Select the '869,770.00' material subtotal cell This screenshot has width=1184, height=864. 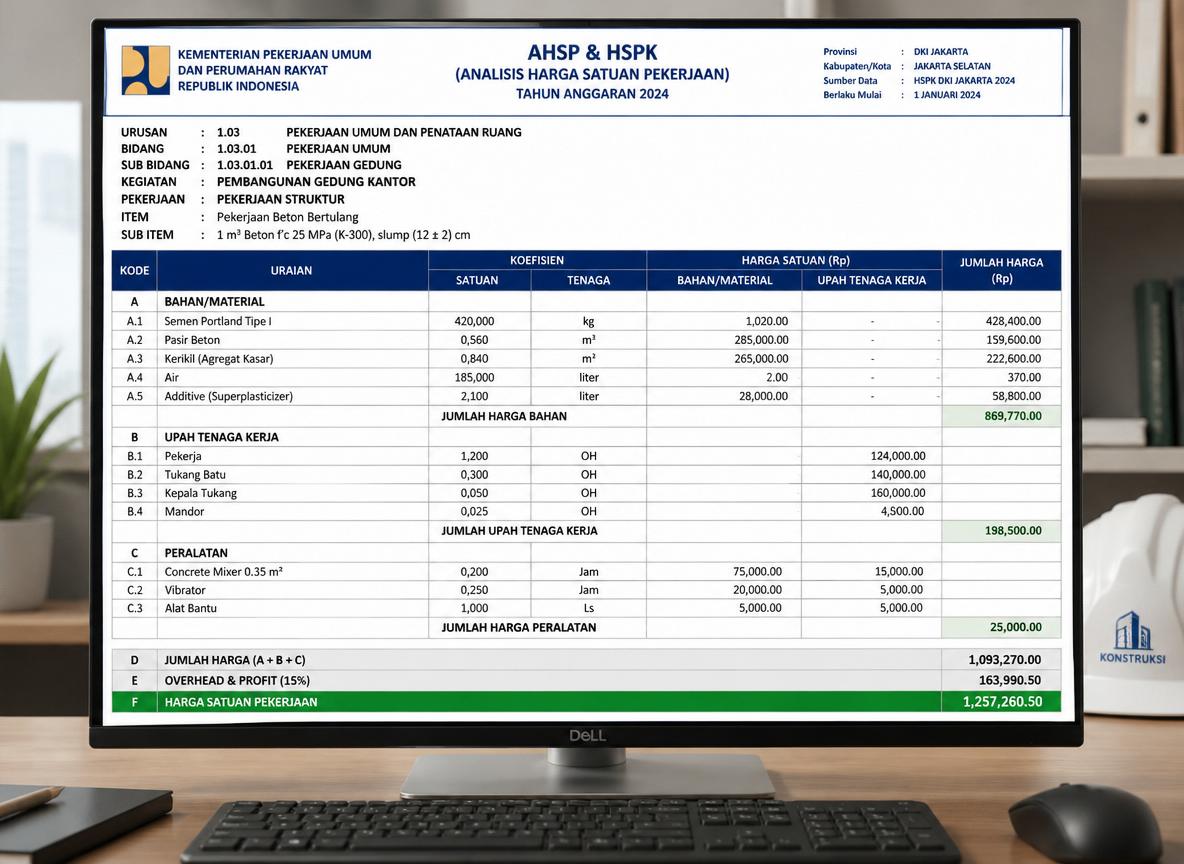point(1001,416)
